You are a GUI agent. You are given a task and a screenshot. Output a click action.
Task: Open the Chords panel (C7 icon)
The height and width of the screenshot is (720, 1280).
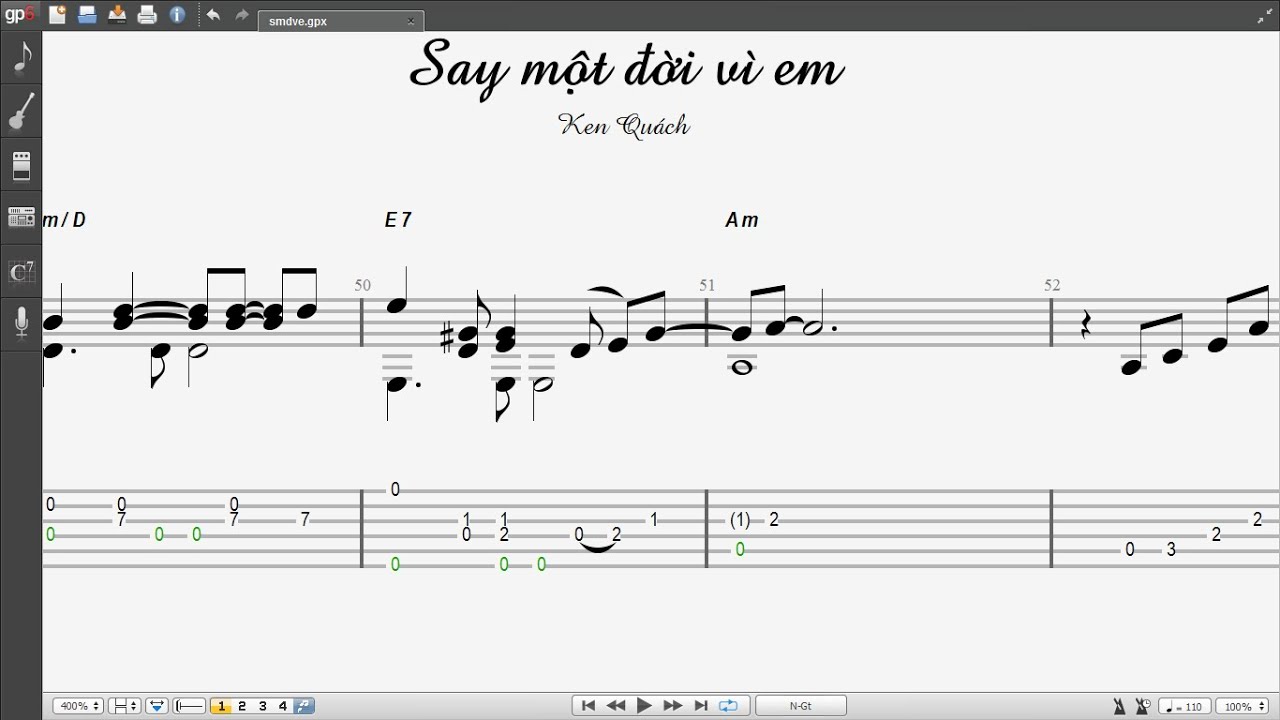tap(21, 272)
